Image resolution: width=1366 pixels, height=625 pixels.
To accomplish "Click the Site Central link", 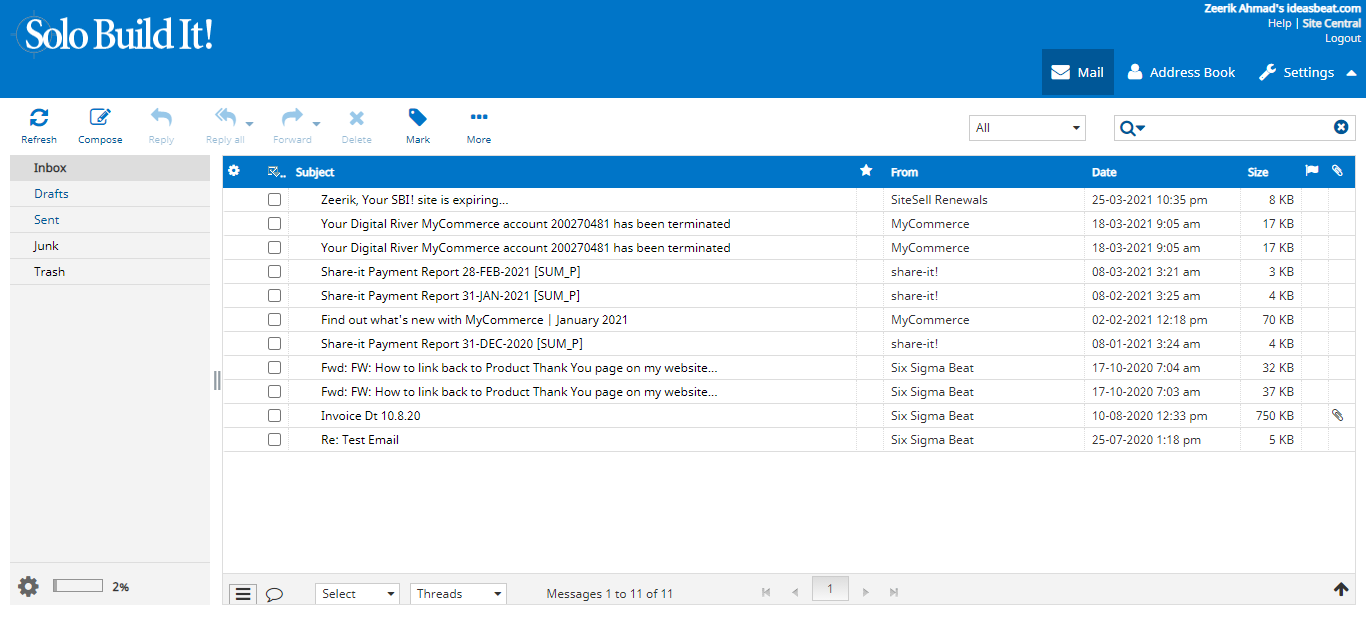I will coord(1332,23).
